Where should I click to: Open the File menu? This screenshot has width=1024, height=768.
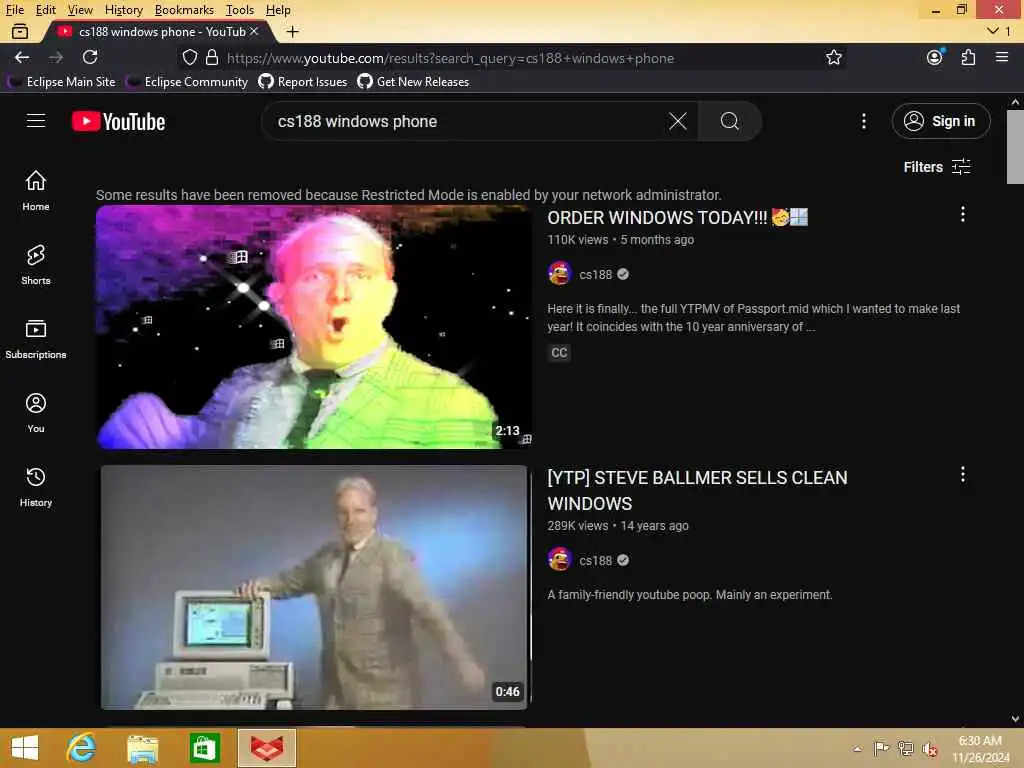pyautogui.click(x=14, y=10)
